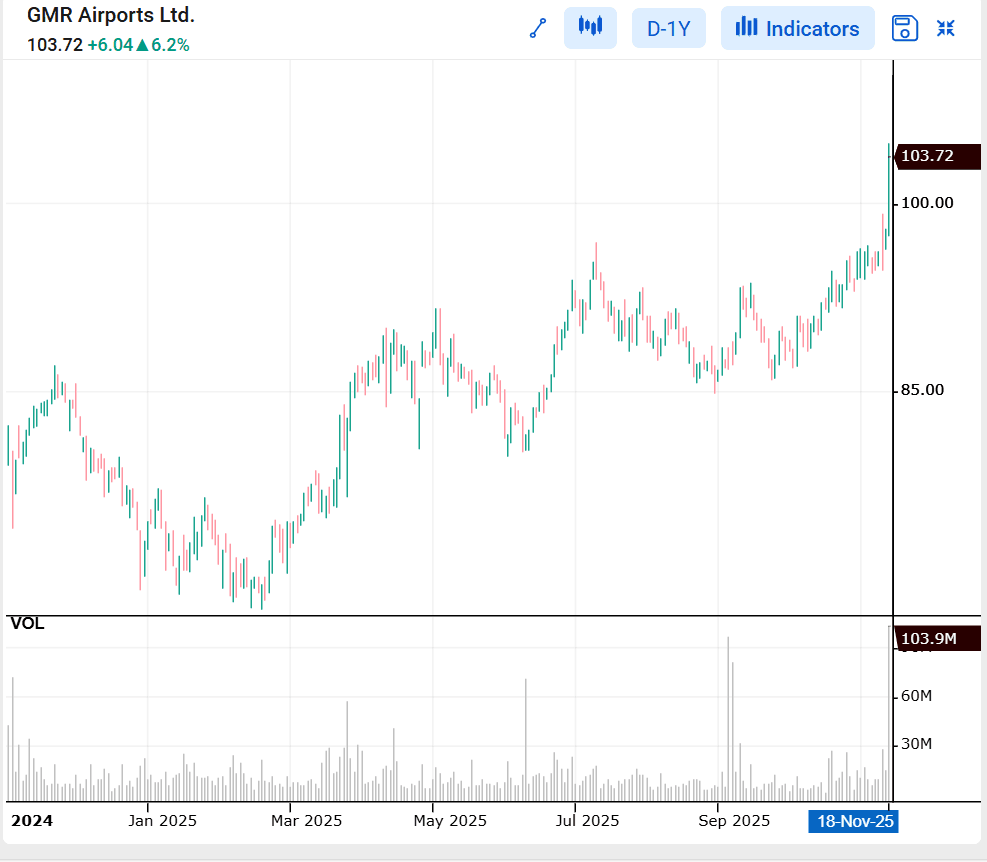This screenshot has height=862, width=987.
Task: Open the D-1Y timeframe dropdown
Action: pos(668,28)
